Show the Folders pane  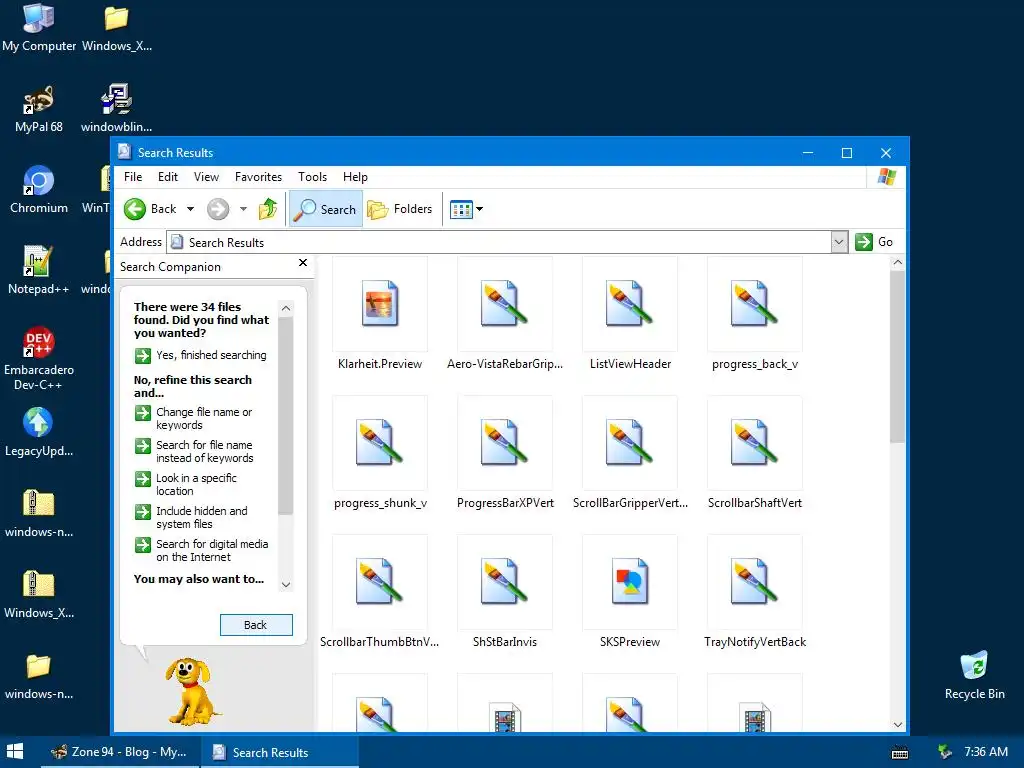(400, 209)
